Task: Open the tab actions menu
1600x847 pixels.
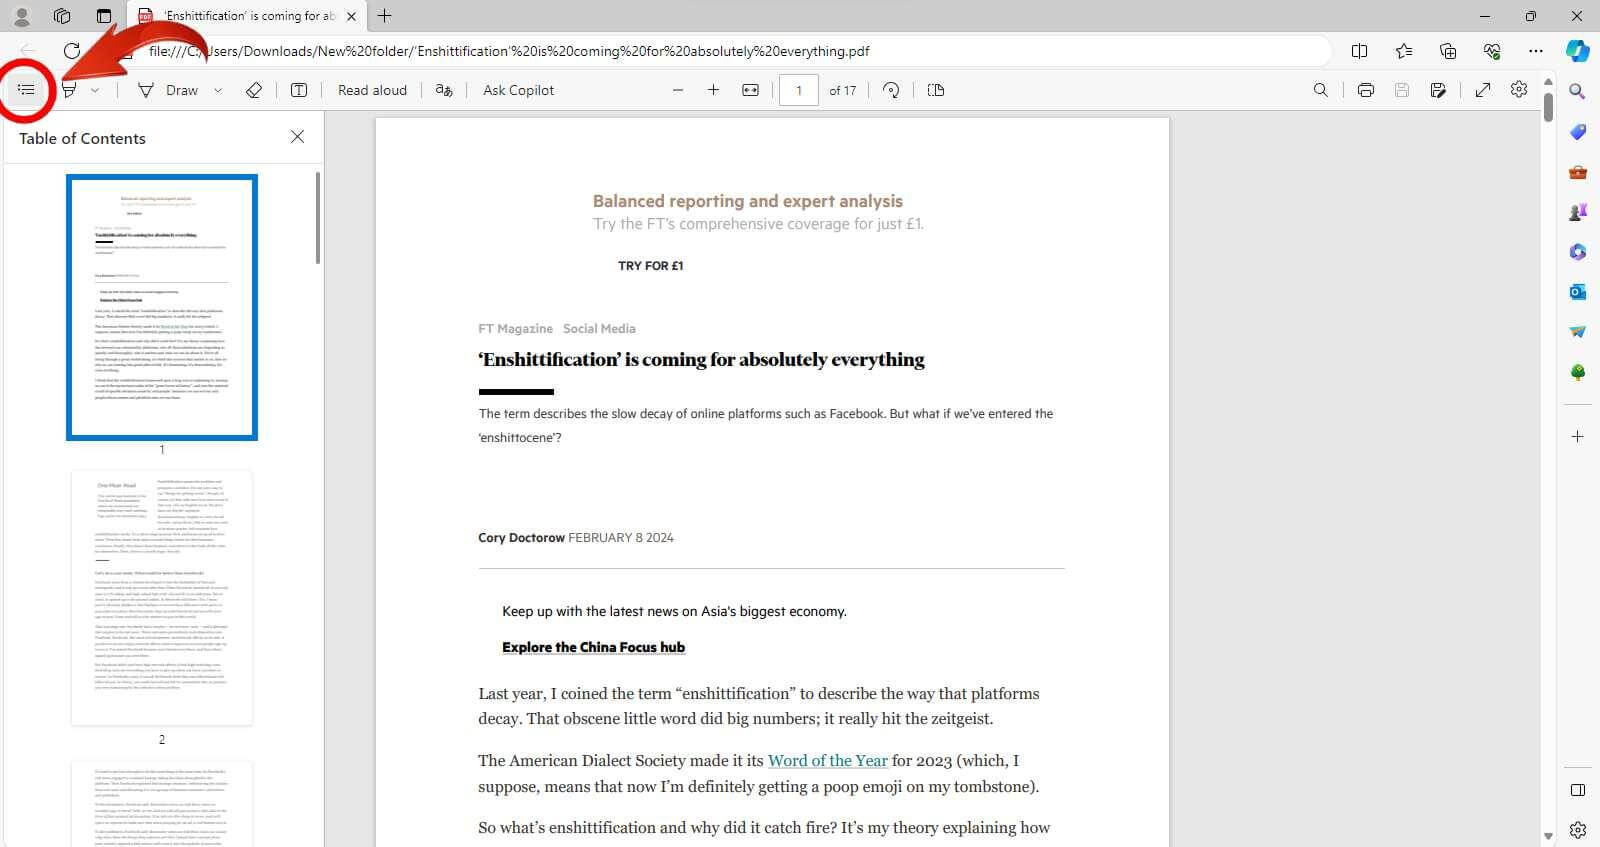Action: click(x=104, y=16)
